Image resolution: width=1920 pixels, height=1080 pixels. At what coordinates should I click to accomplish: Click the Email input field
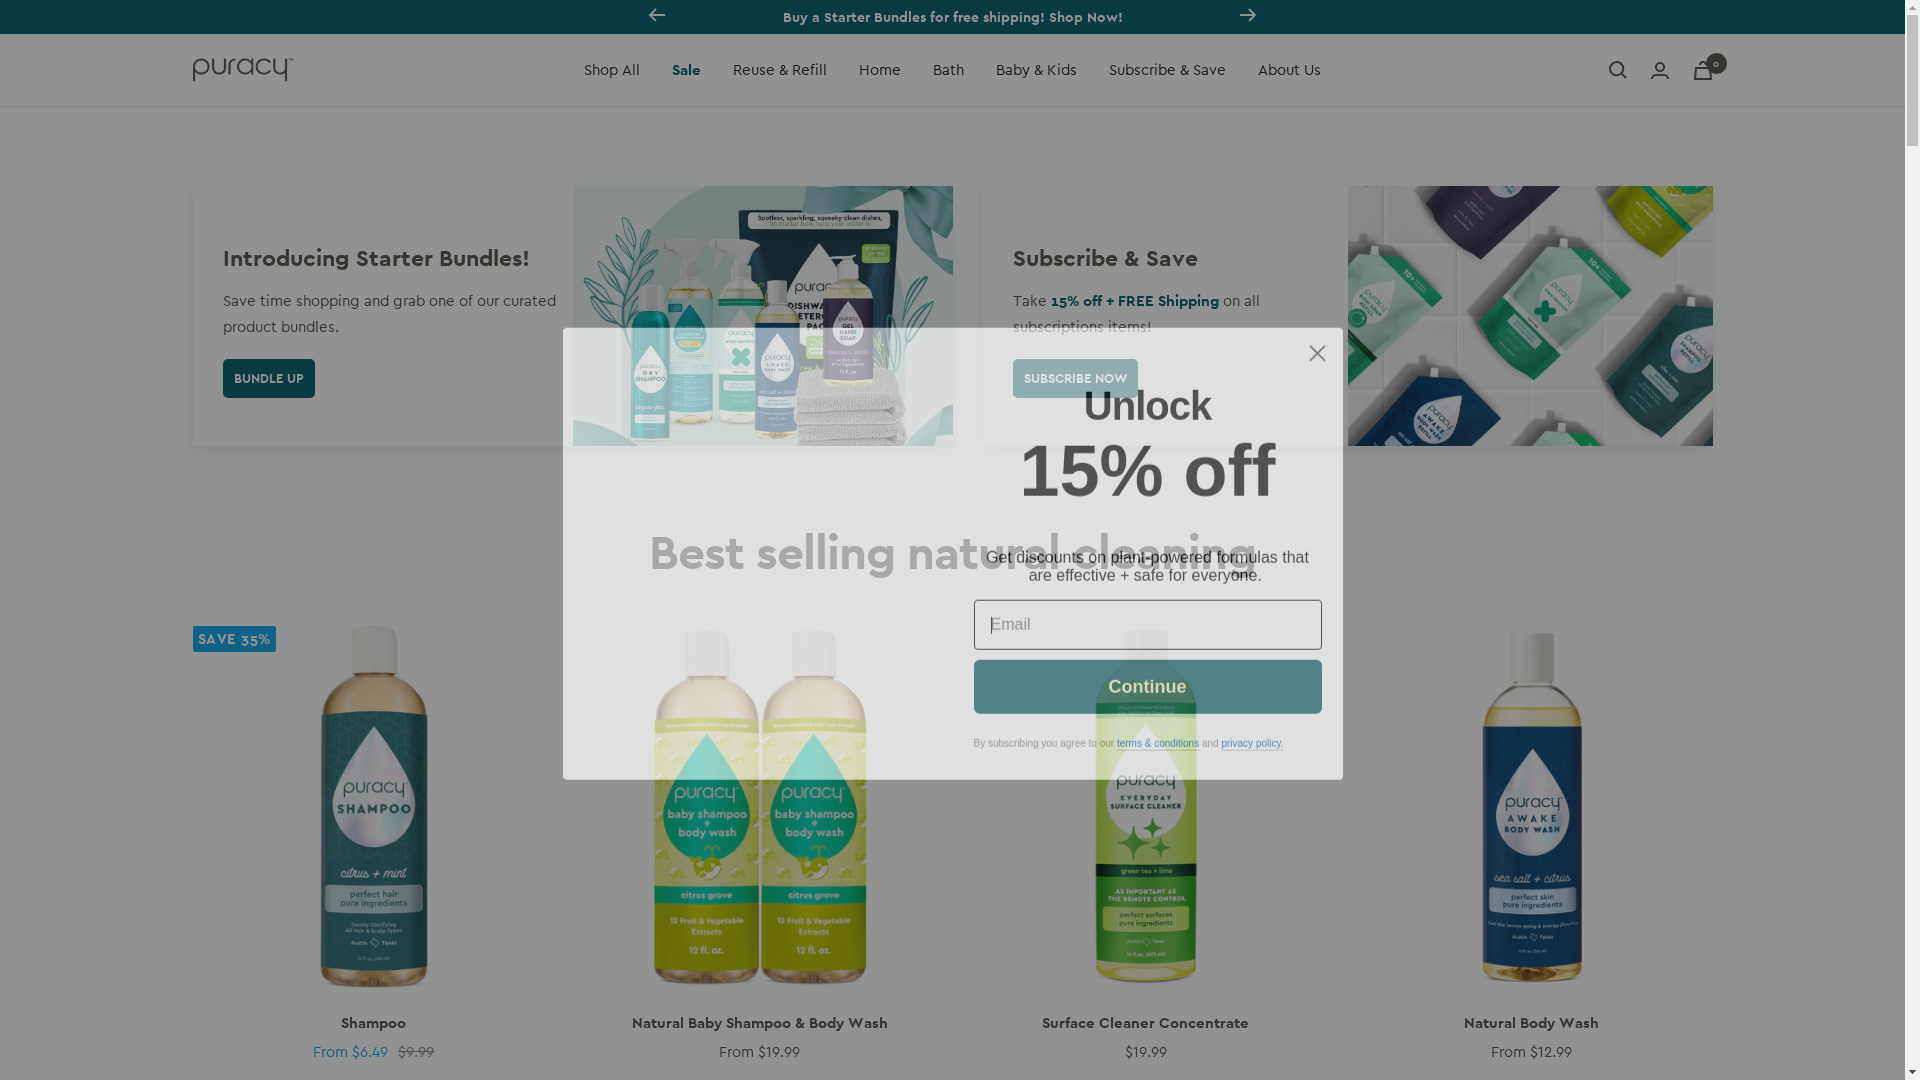(1148, 625)
